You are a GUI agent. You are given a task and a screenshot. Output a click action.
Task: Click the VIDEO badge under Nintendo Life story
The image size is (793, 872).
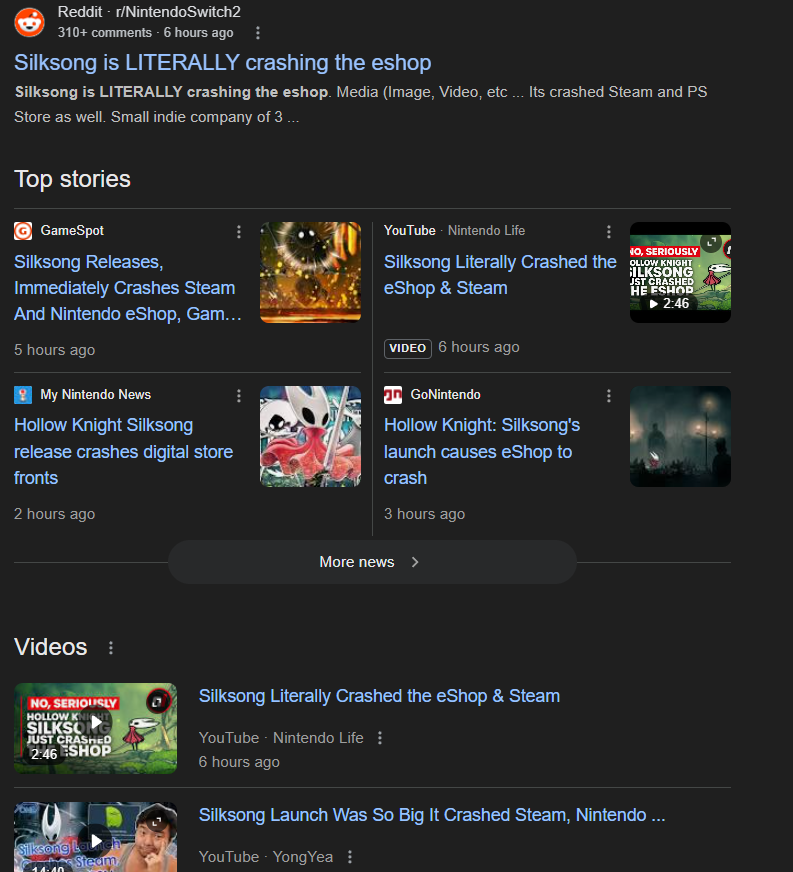[408, 348]
